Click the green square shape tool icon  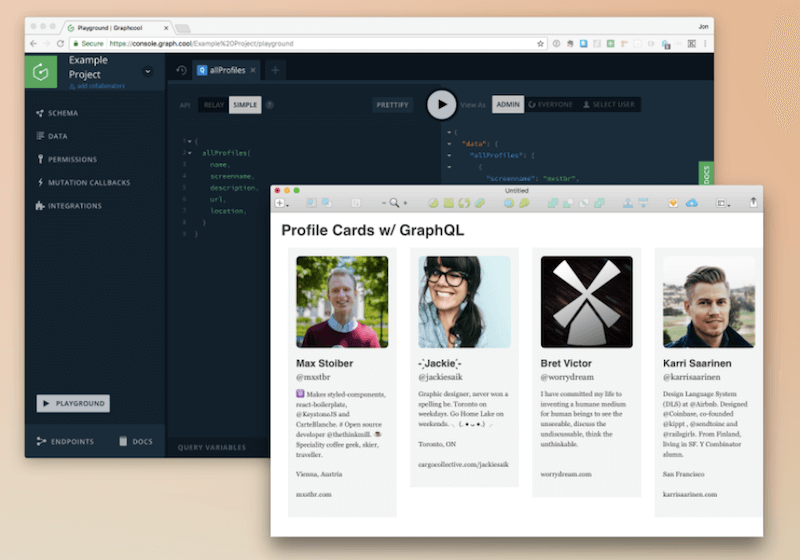[x=448, y=203]
